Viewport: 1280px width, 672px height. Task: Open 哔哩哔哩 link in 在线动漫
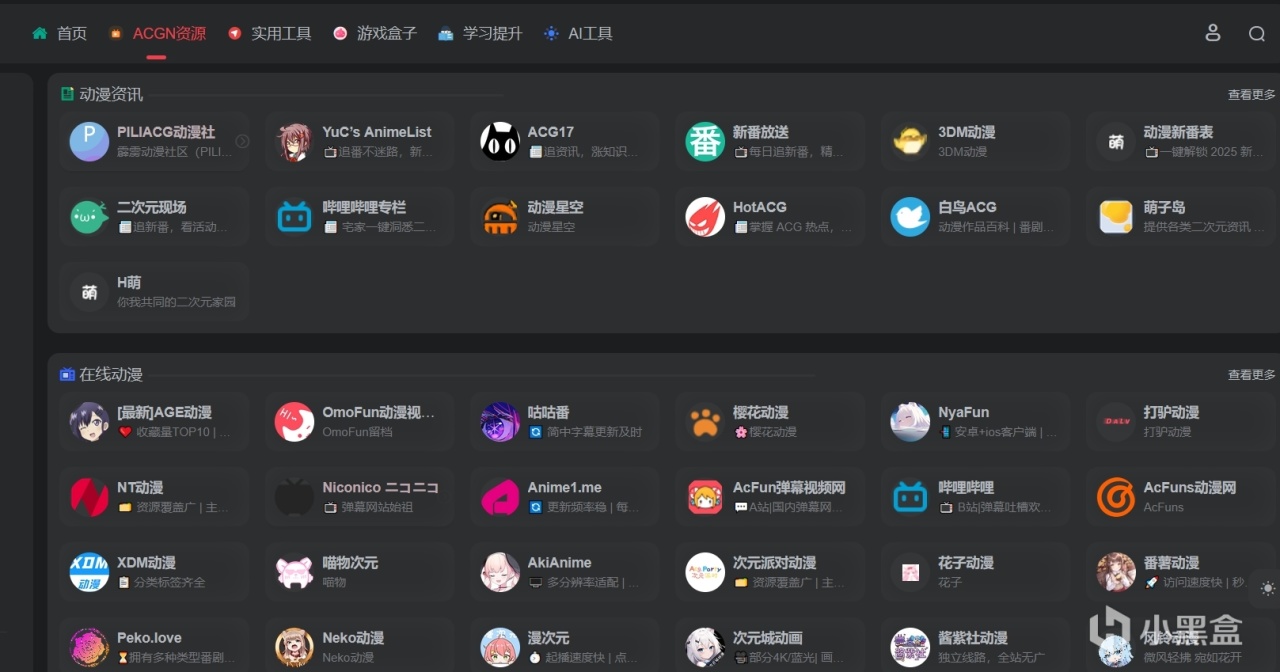[966, 488]
